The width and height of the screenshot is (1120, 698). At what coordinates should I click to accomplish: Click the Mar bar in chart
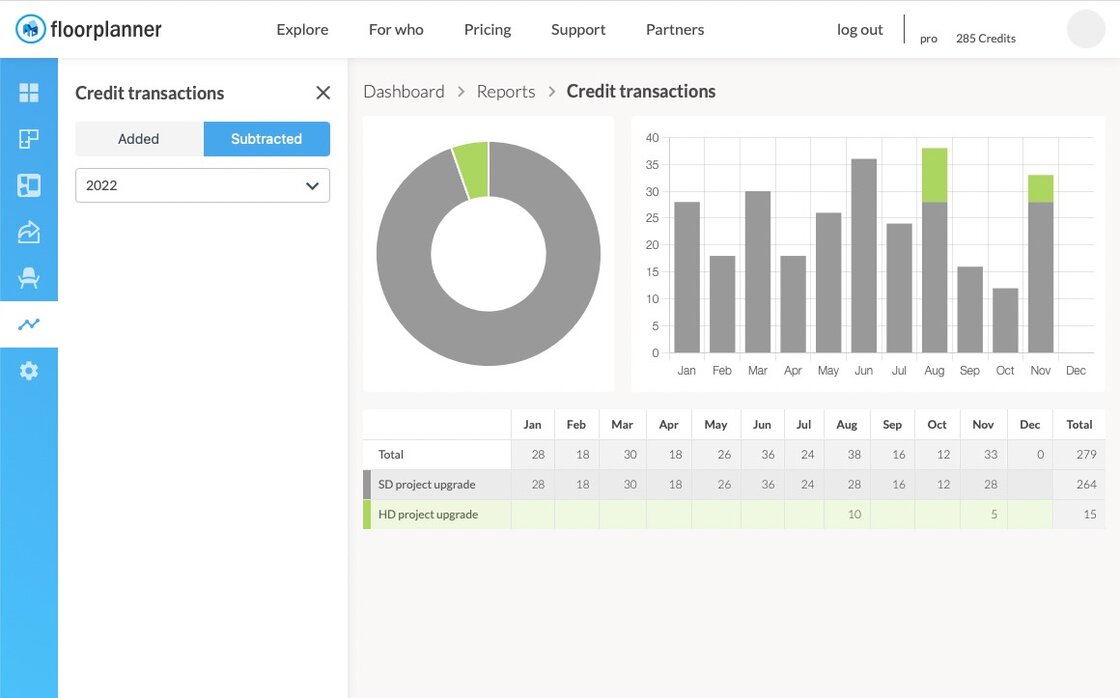(x=758, y=271)
